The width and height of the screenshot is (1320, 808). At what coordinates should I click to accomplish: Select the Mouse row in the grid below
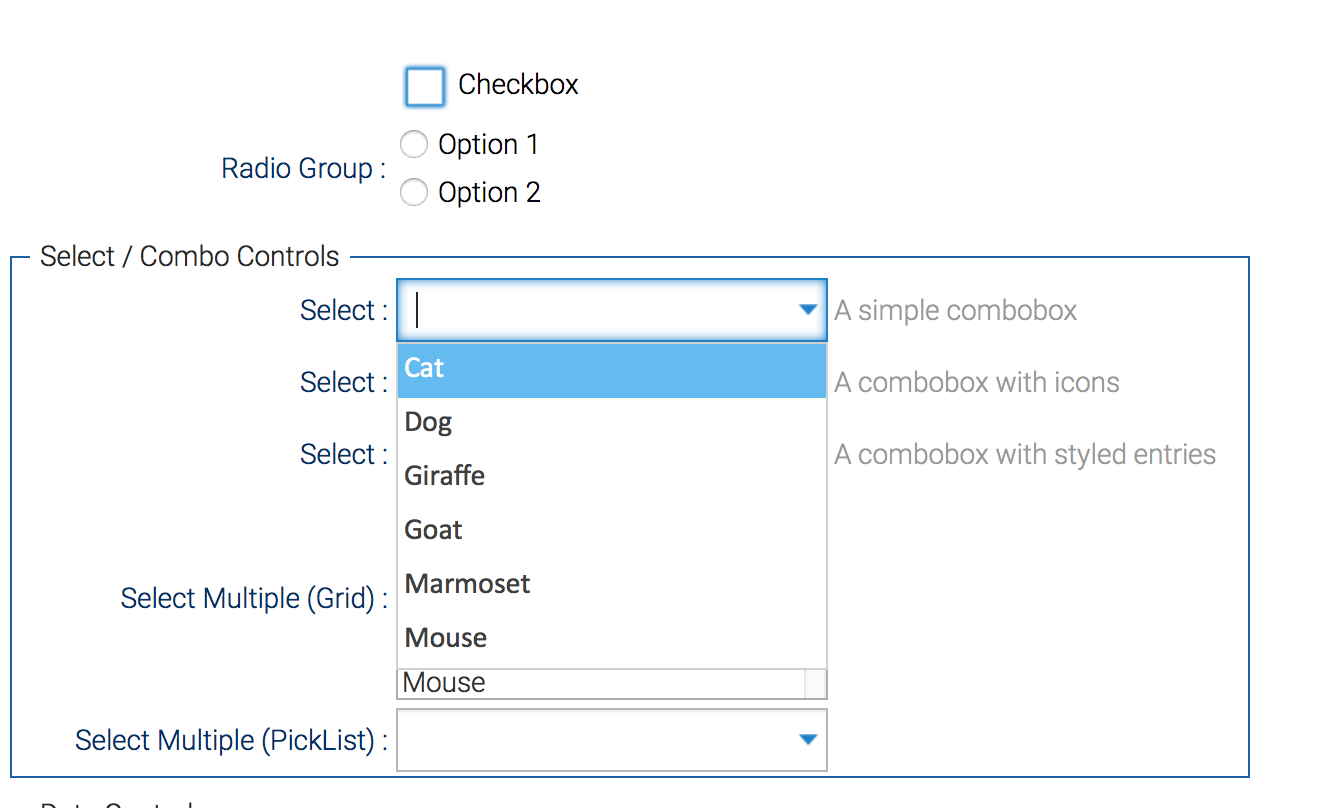601,683
